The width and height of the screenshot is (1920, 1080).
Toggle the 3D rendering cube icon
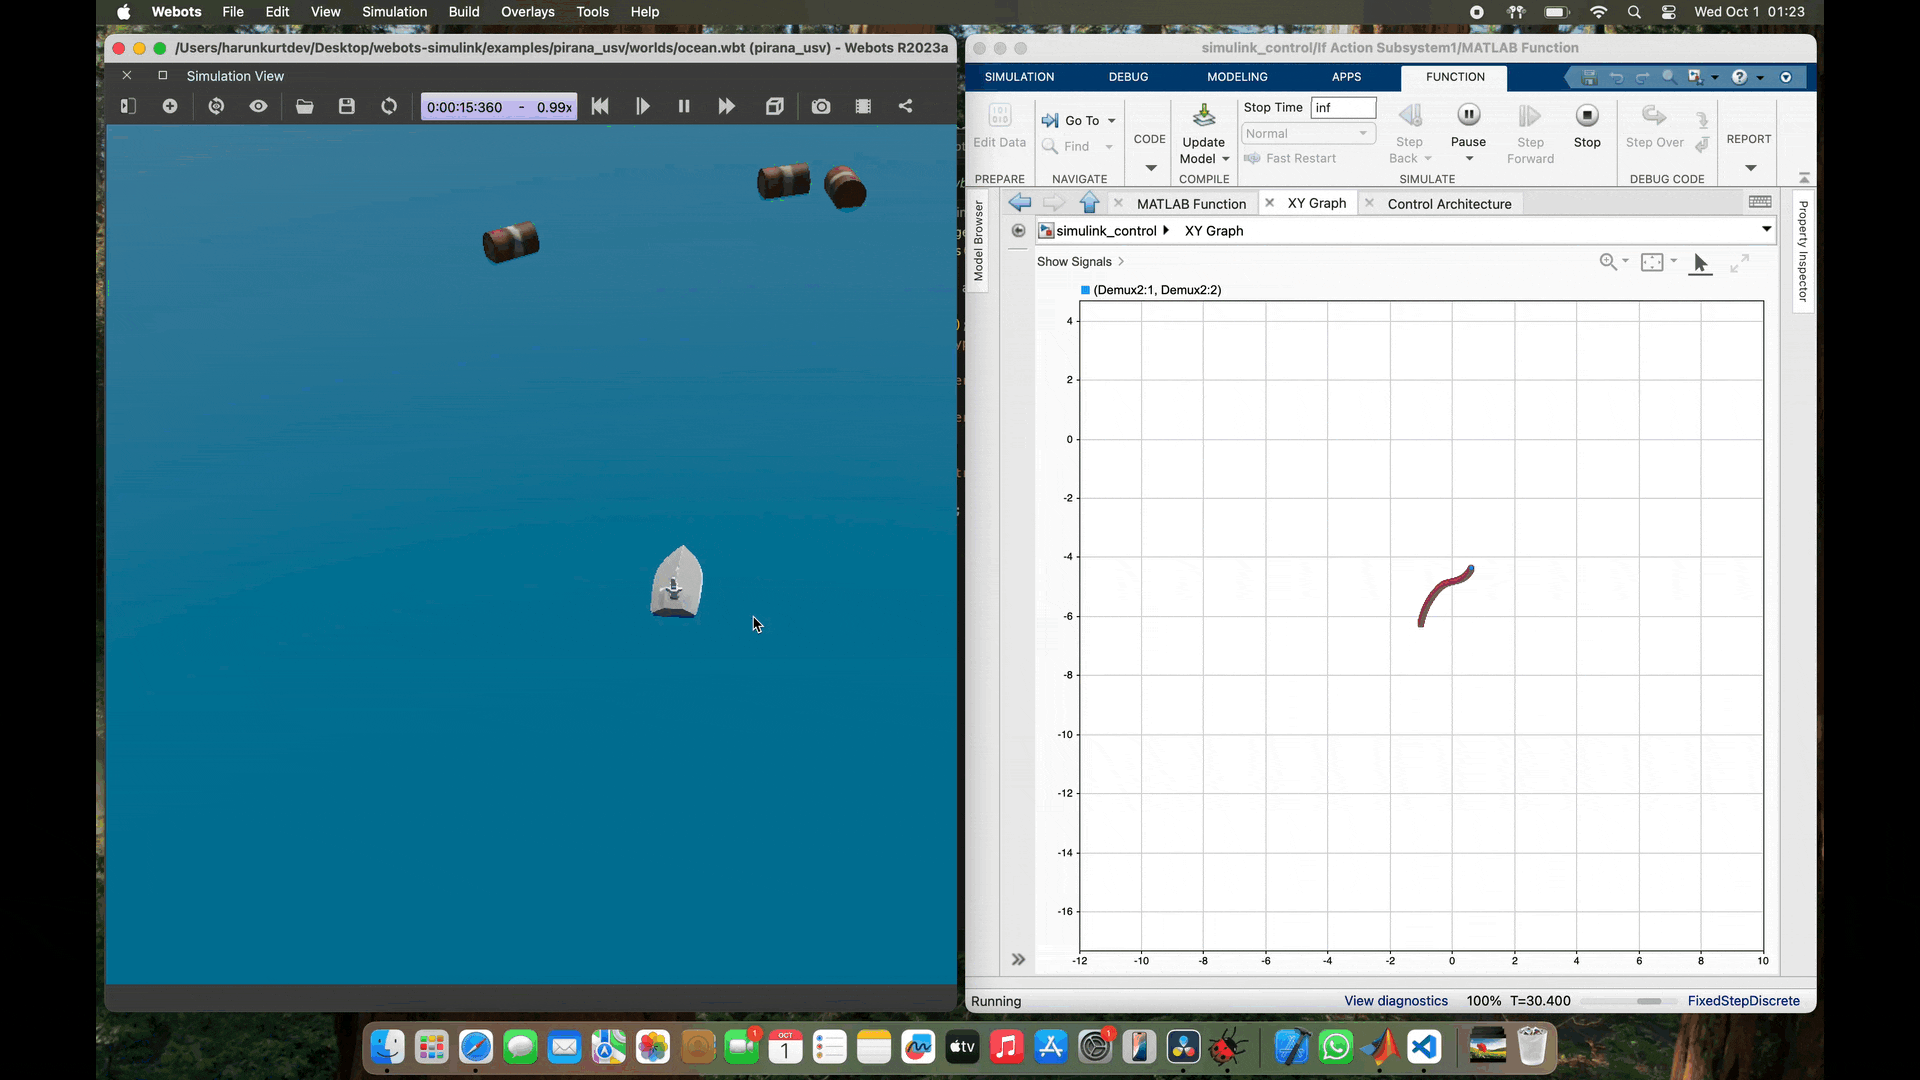click(x=774, y=106)
